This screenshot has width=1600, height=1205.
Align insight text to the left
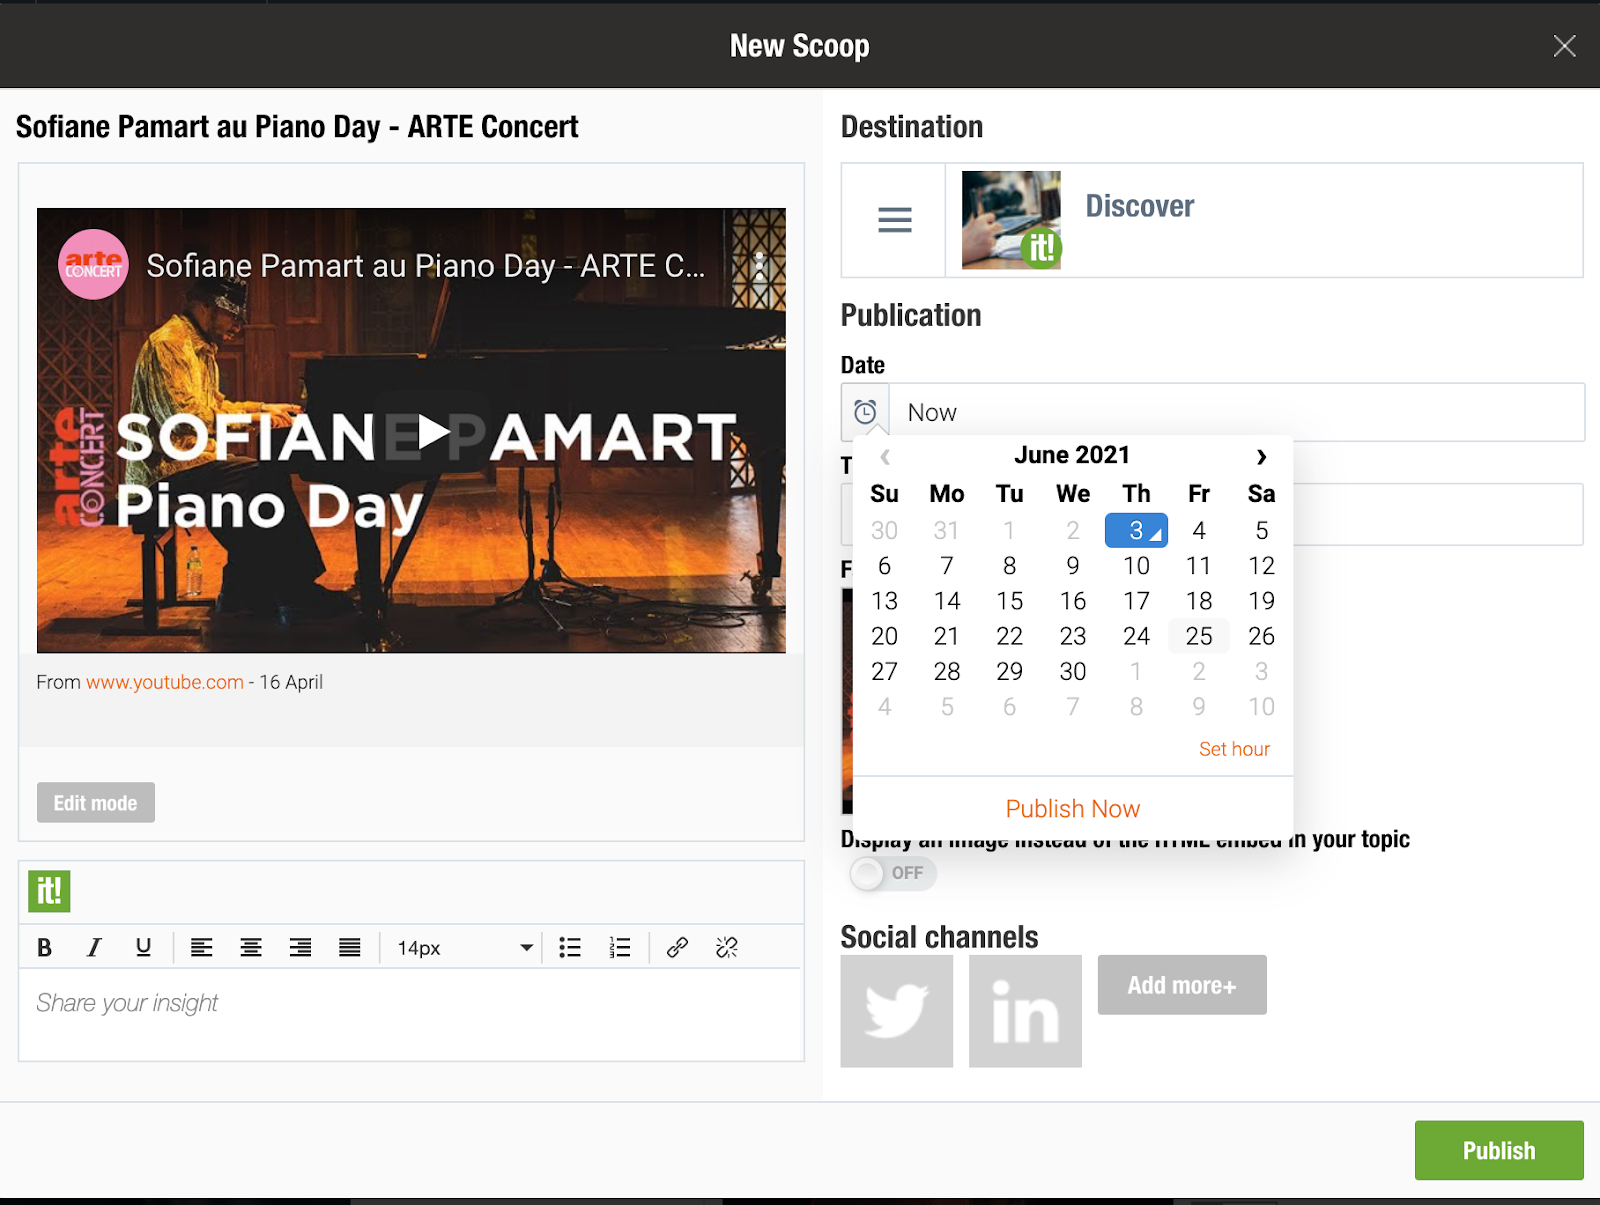[x=201, y=947]
